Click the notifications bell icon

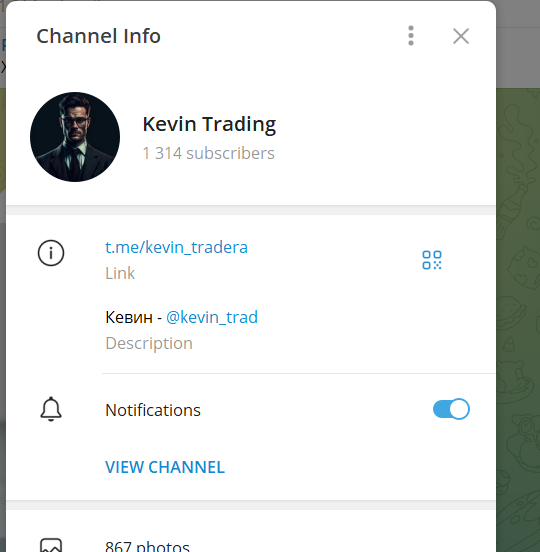51,409
